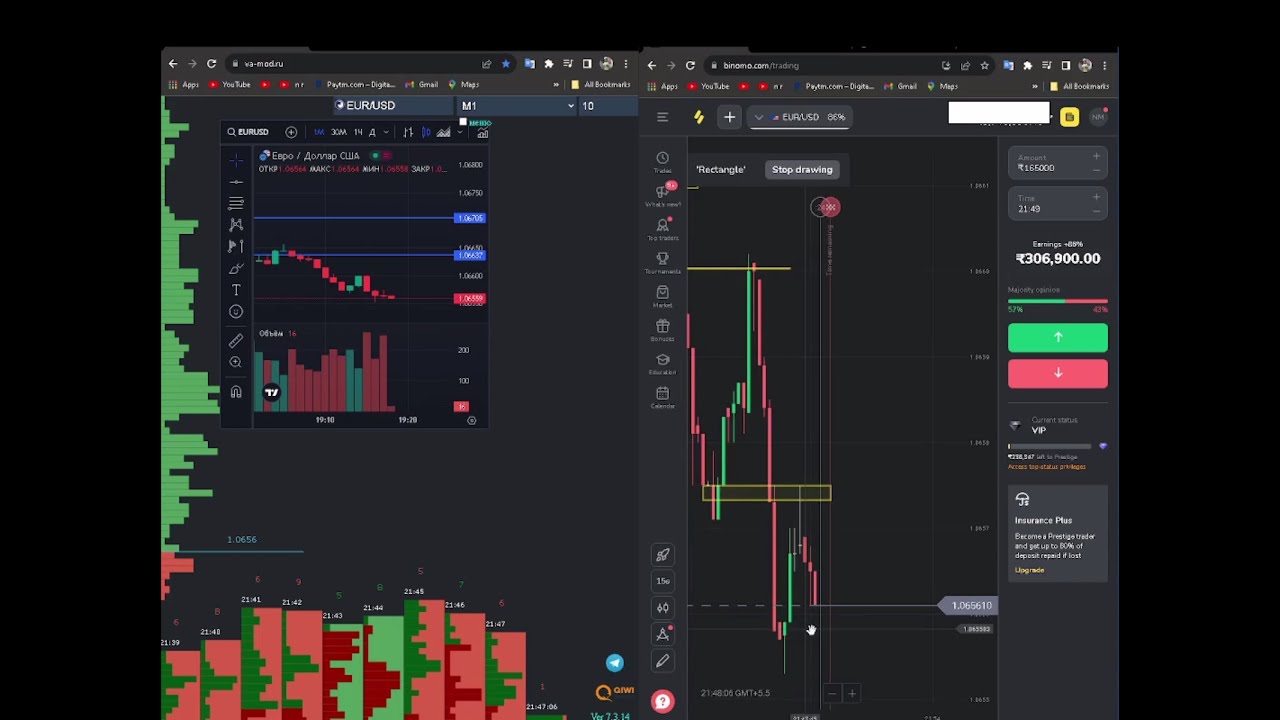Increase trade amount with plus
This screenshot has height=720, width=1280.
click(x=1096, y=156)
